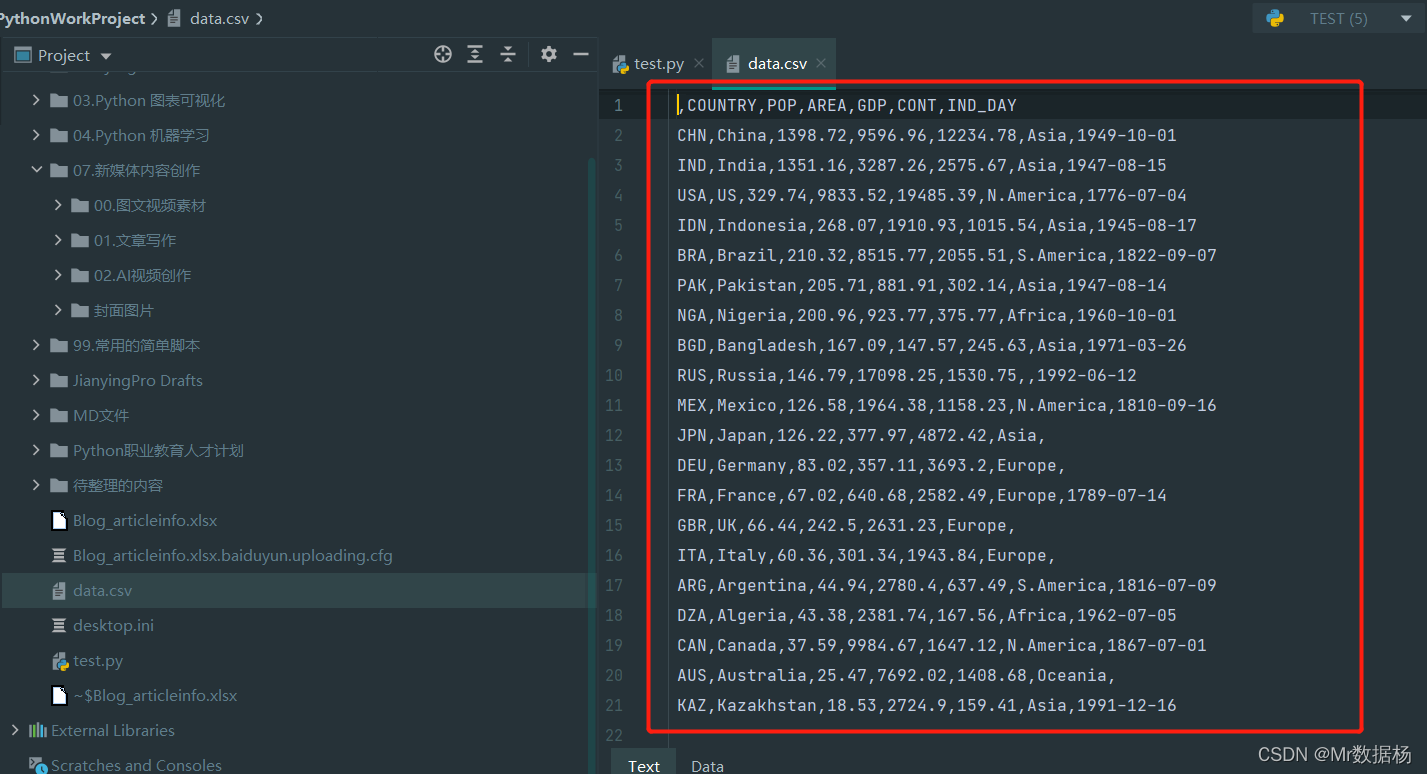Click the Python icon in run configuration
The image size is (1427, 774).
(1275, 18)
